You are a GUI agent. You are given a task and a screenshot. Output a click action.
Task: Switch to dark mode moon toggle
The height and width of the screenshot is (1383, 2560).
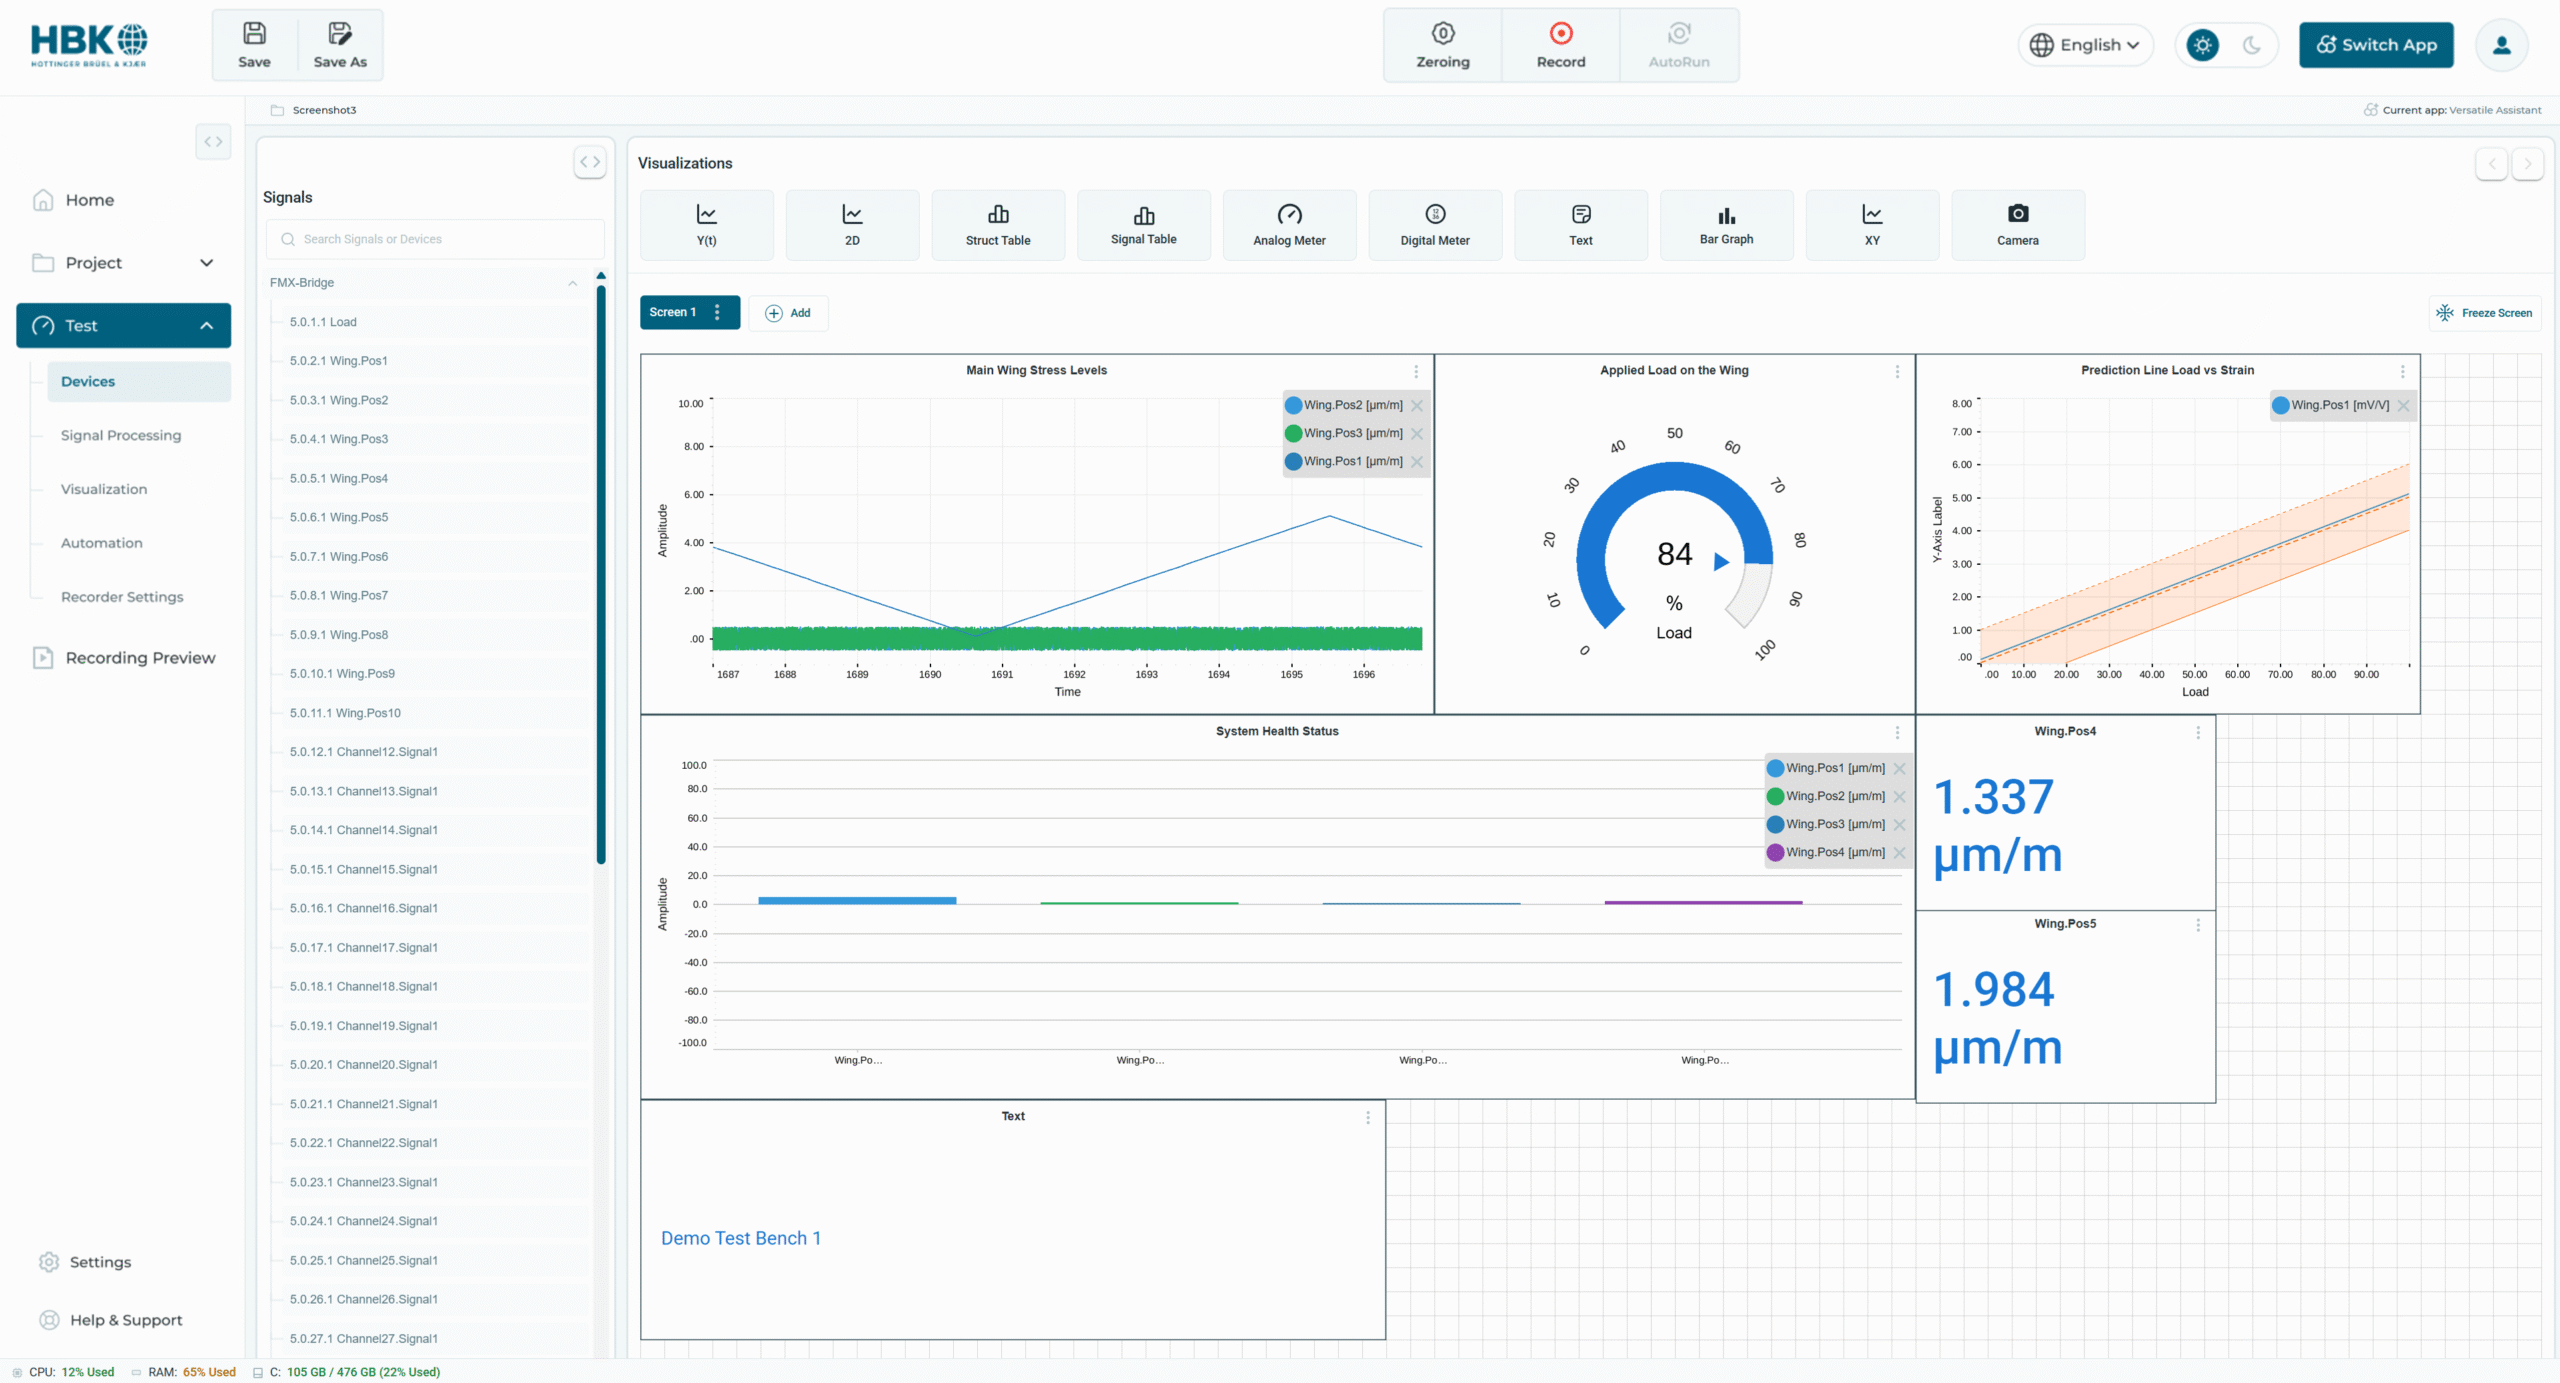click(x=2251, y=45)
